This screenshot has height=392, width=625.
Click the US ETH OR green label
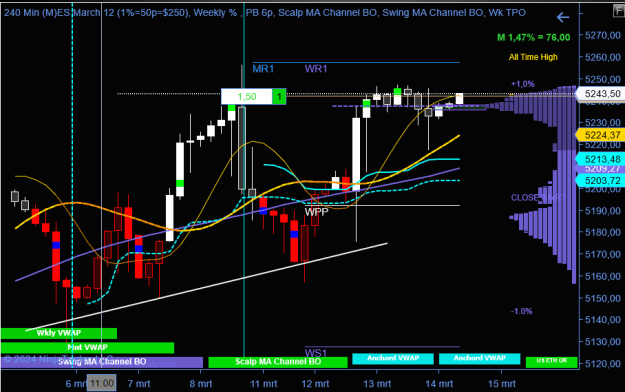pos(552,361)
